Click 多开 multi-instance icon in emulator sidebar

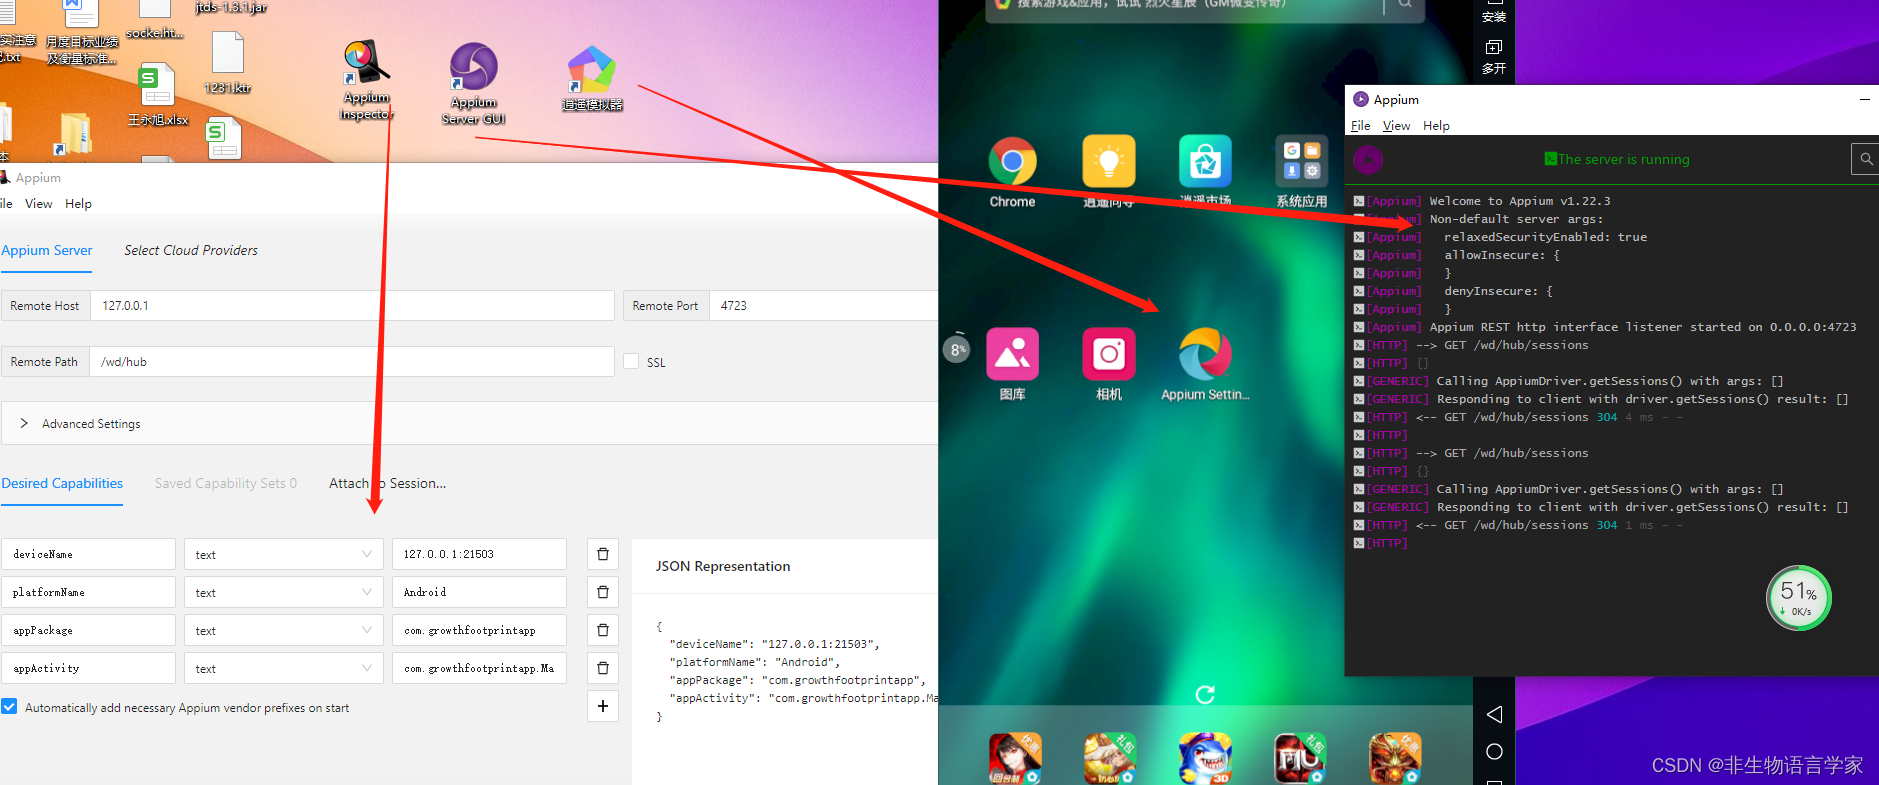coord(1494,57)
